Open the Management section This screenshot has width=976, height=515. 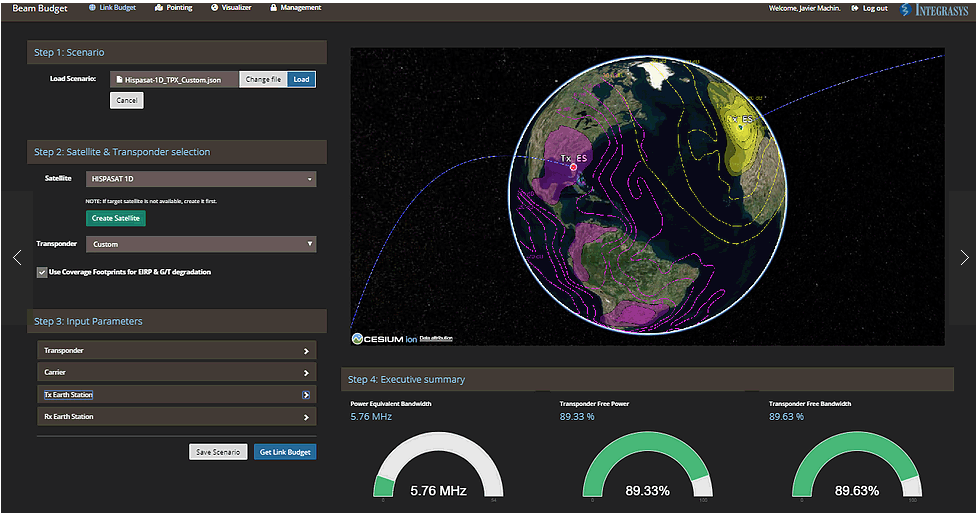coord(295,8)
